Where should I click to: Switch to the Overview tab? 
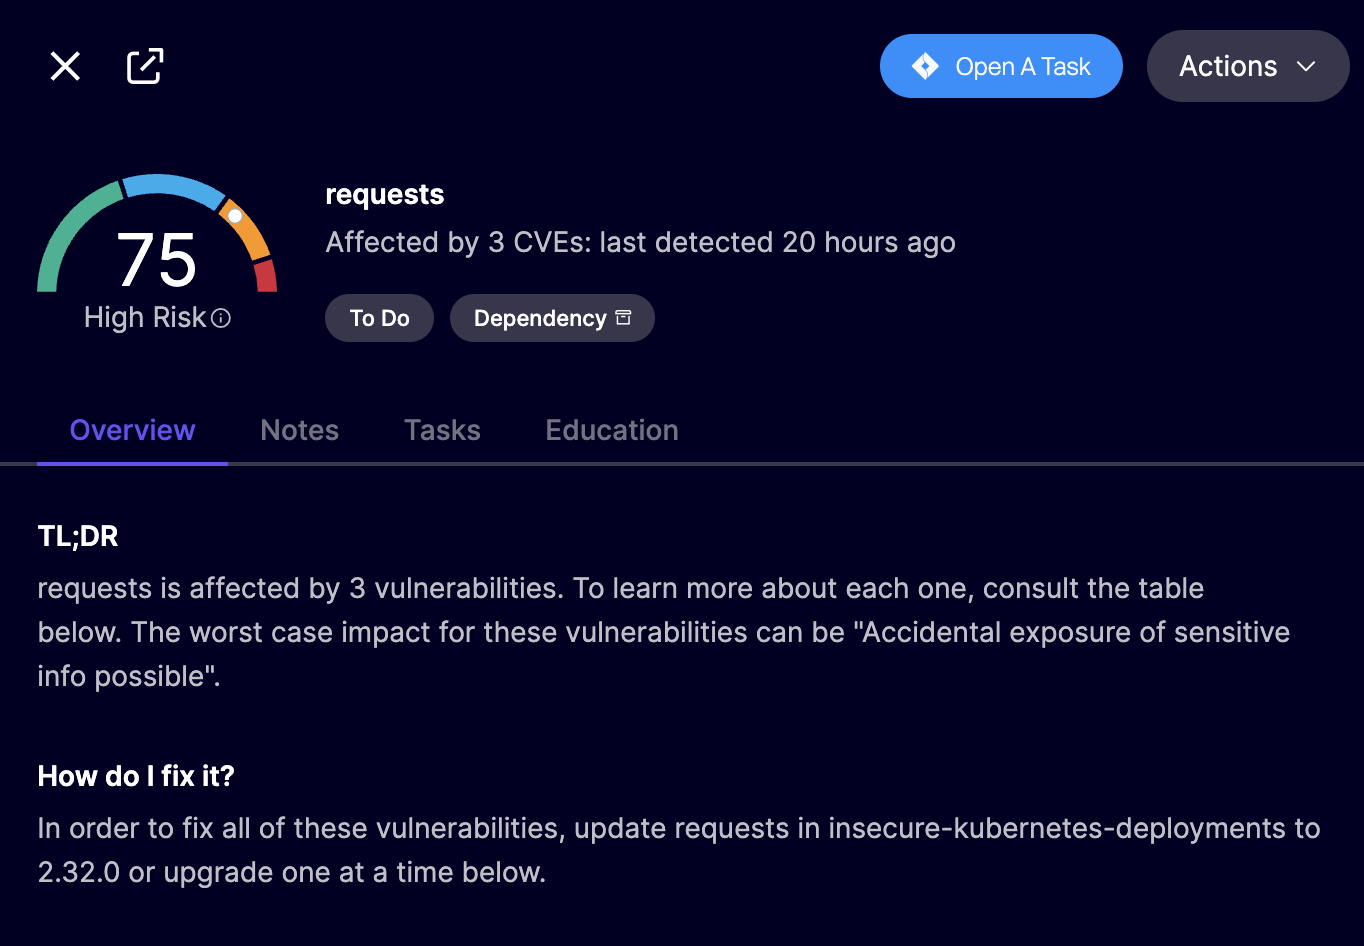[x=132, y=430]
